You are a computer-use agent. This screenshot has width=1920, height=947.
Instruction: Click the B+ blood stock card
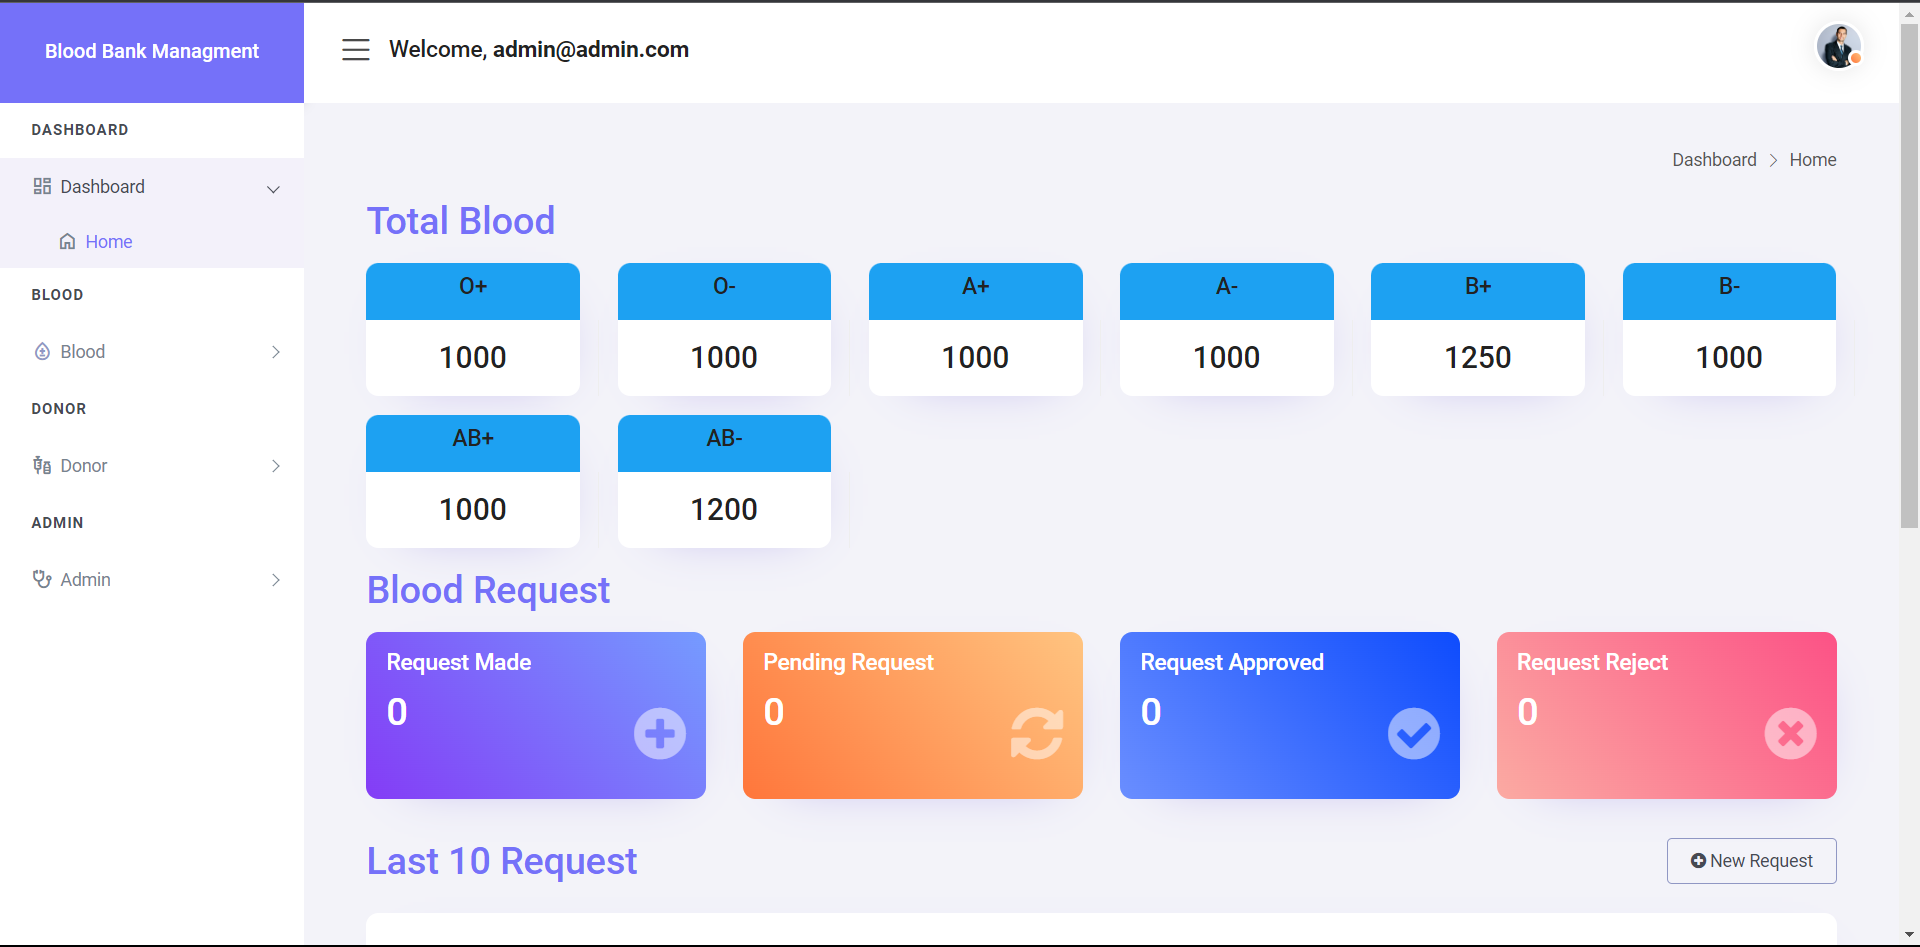[1477, 329]
